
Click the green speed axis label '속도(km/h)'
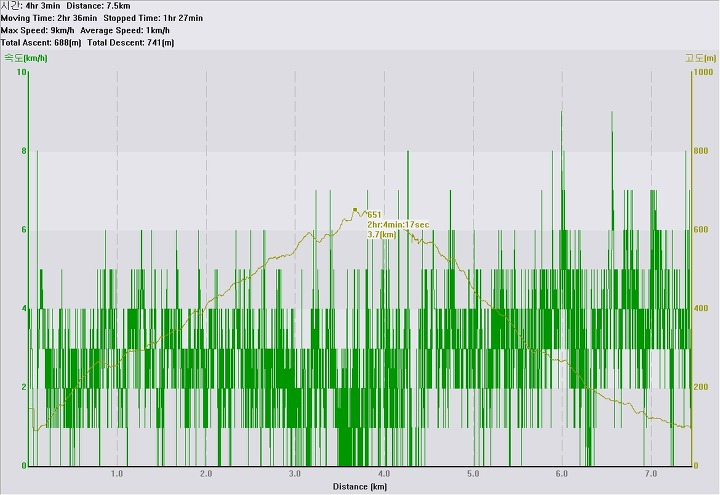tap(26, 58)
